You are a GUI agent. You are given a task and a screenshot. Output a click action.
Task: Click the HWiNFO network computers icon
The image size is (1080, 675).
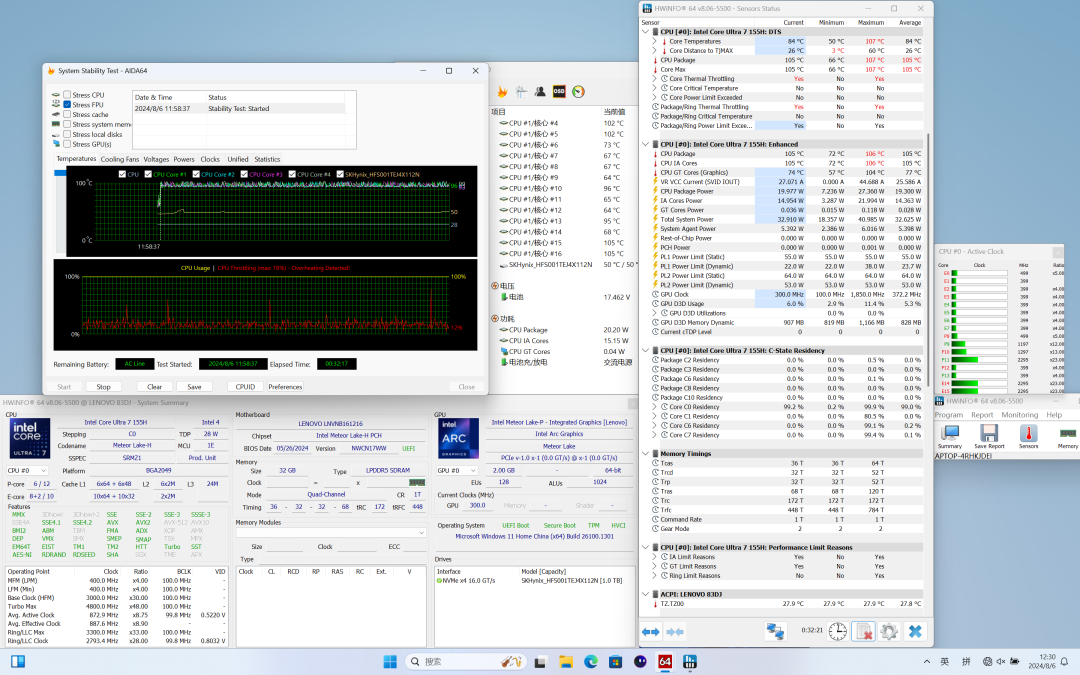coord(775,631)
